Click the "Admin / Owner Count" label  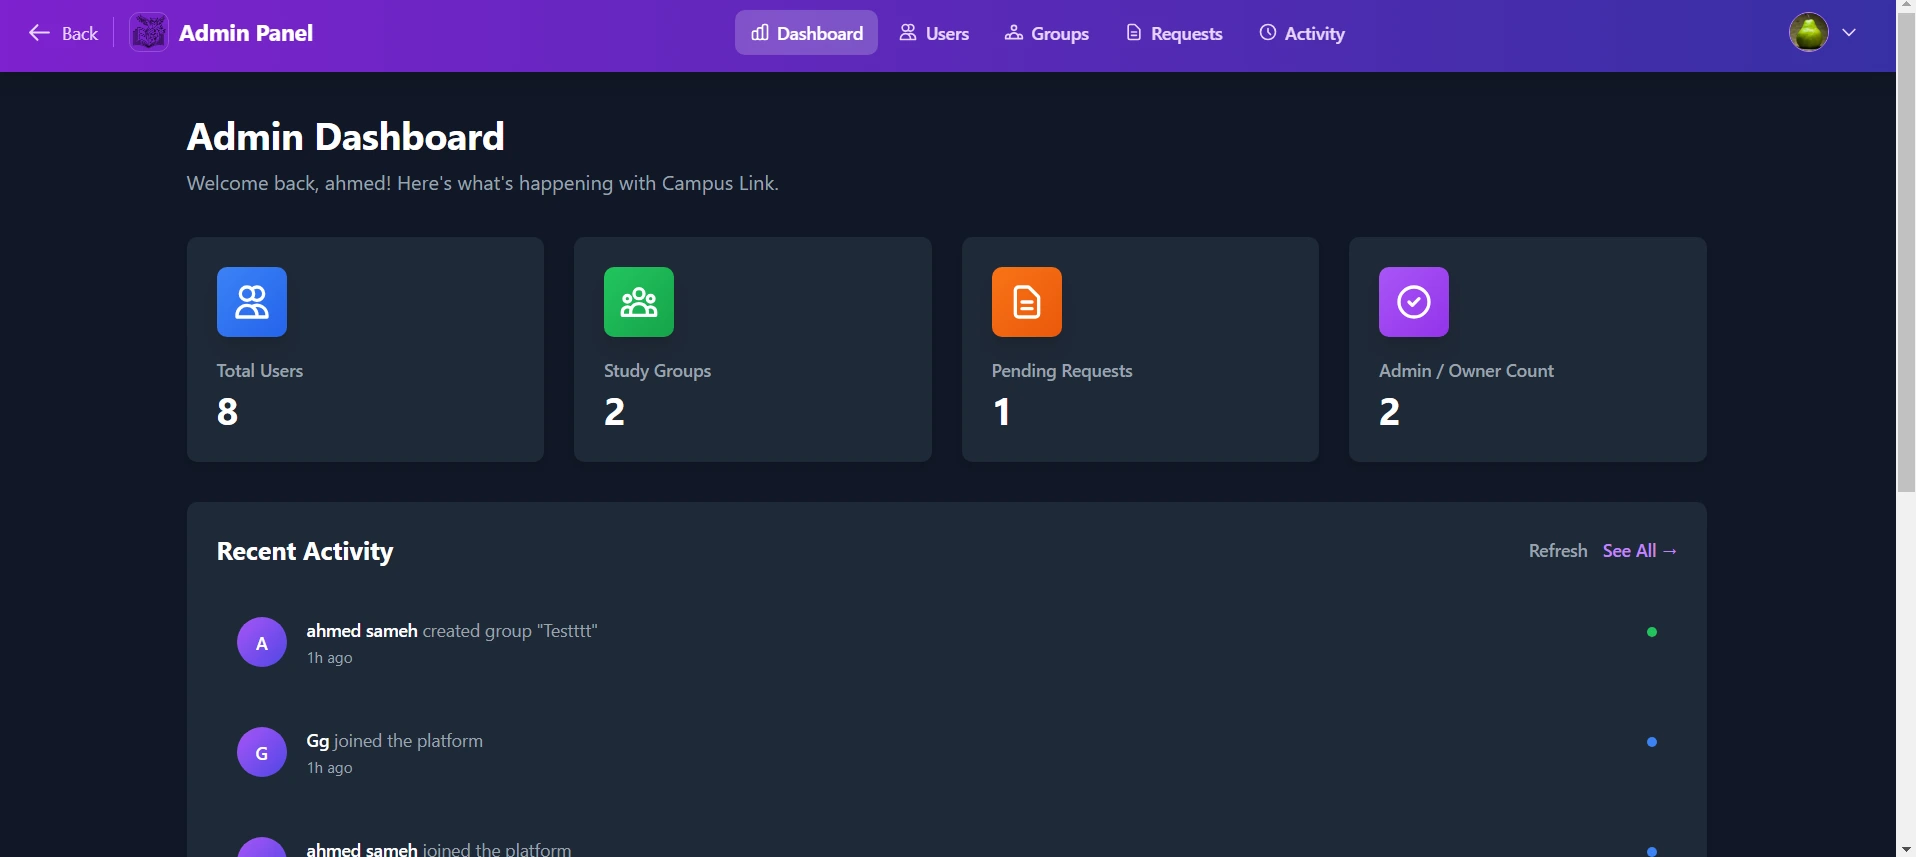(1467, 371)
